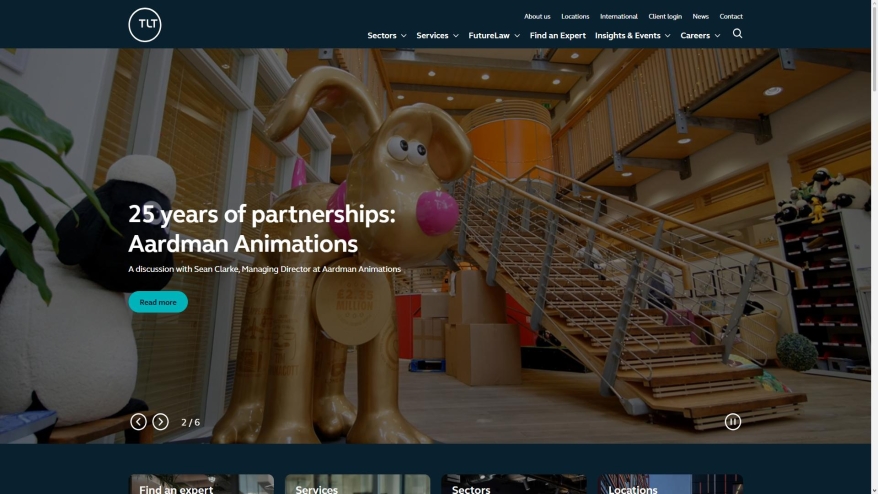878x494 pixels.
Task: Open the International link
Action: [619, 16]
